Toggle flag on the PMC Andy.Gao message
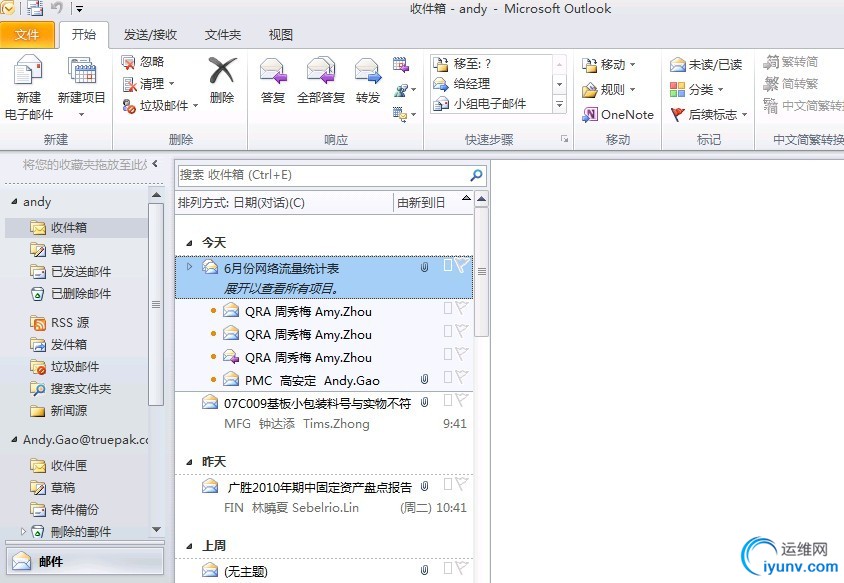844x583 pixels. click(x=462, y=377)
